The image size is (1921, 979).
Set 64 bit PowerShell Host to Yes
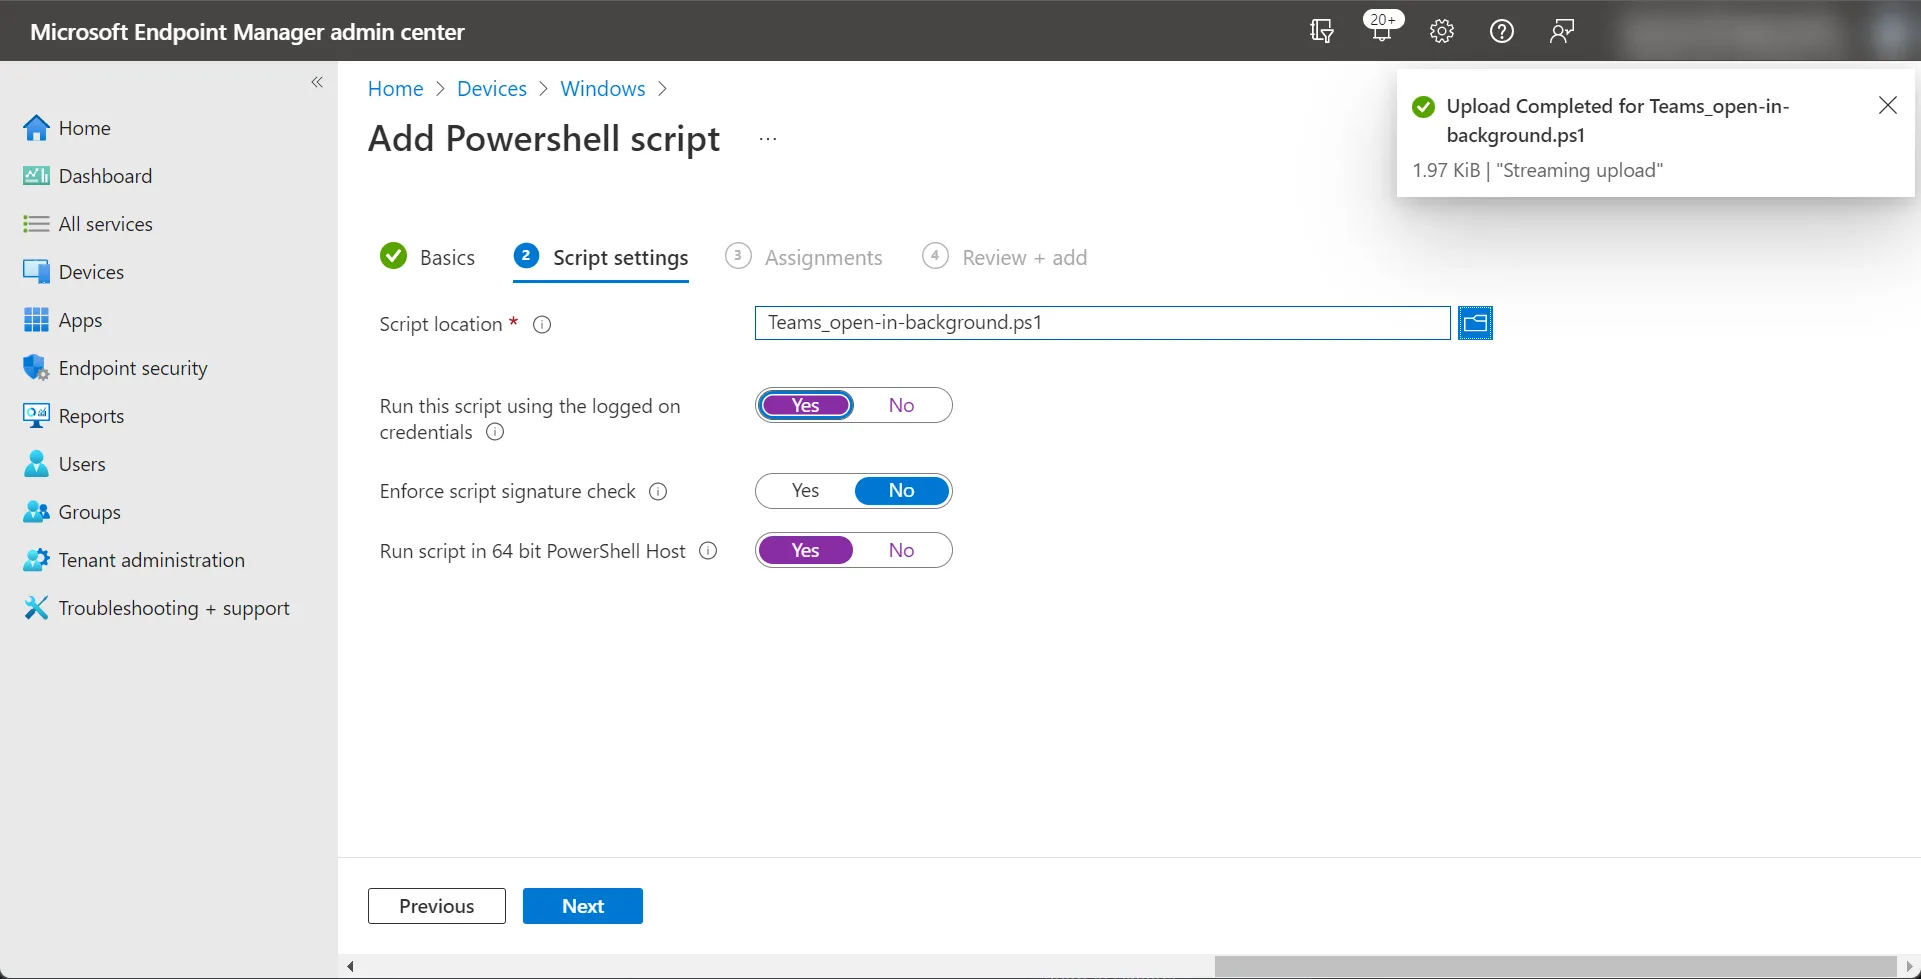[x=806, y=551]
